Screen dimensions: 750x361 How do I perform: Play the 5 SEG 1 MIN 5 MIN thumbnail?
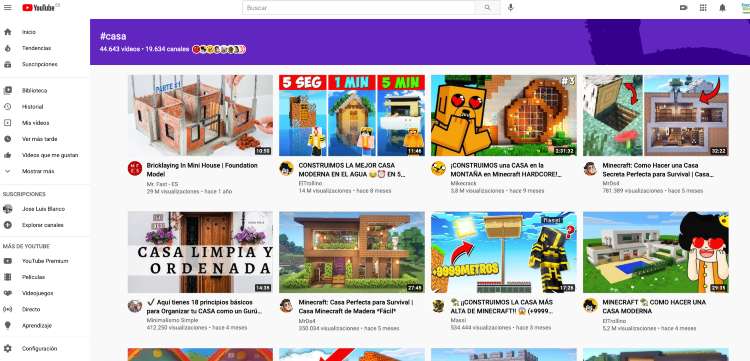pyautogui.click(x=352, y=115)
